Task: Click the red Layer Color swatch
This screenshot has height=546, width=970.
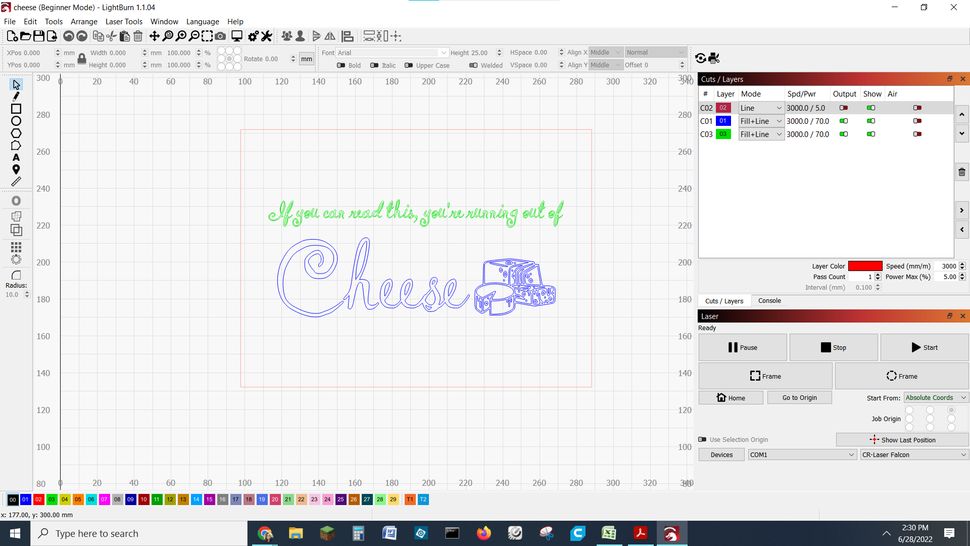Action: click(864, 267)
